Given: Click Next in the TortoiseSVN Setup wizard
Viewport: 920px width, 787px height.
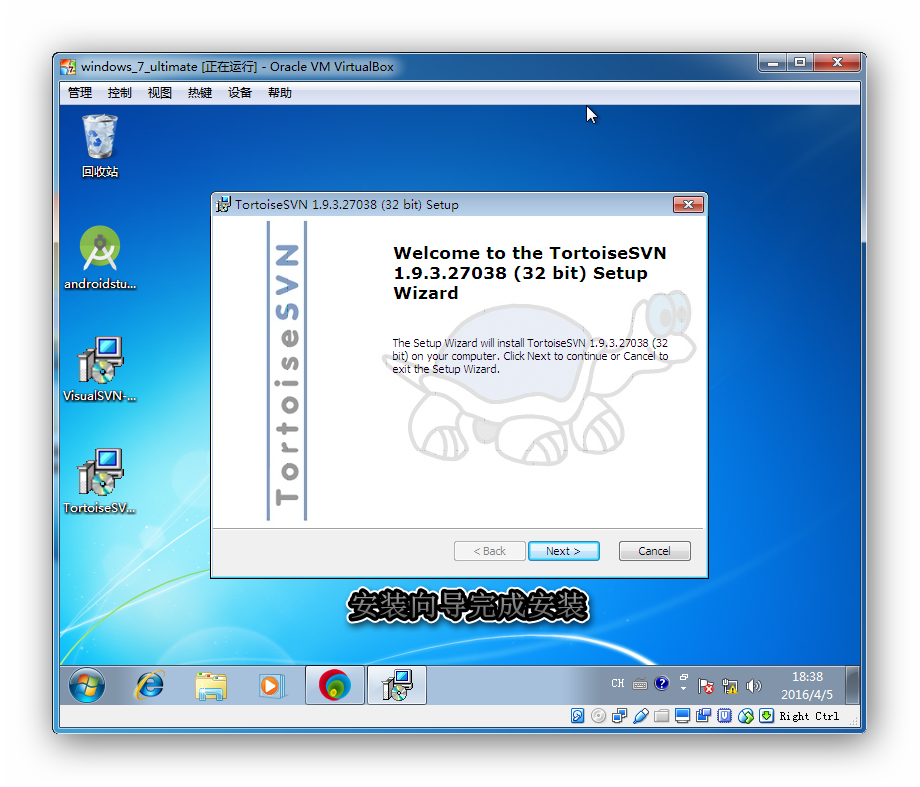Looking at the screenshot, I should (x=563, y=551).
